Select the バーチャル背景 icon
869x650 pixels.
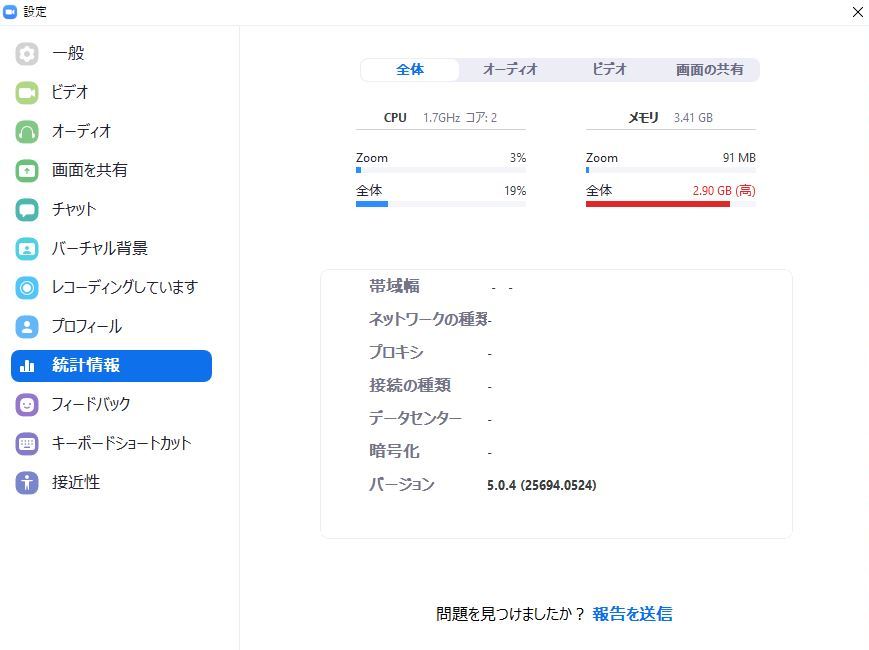click(x=27, y=249)
